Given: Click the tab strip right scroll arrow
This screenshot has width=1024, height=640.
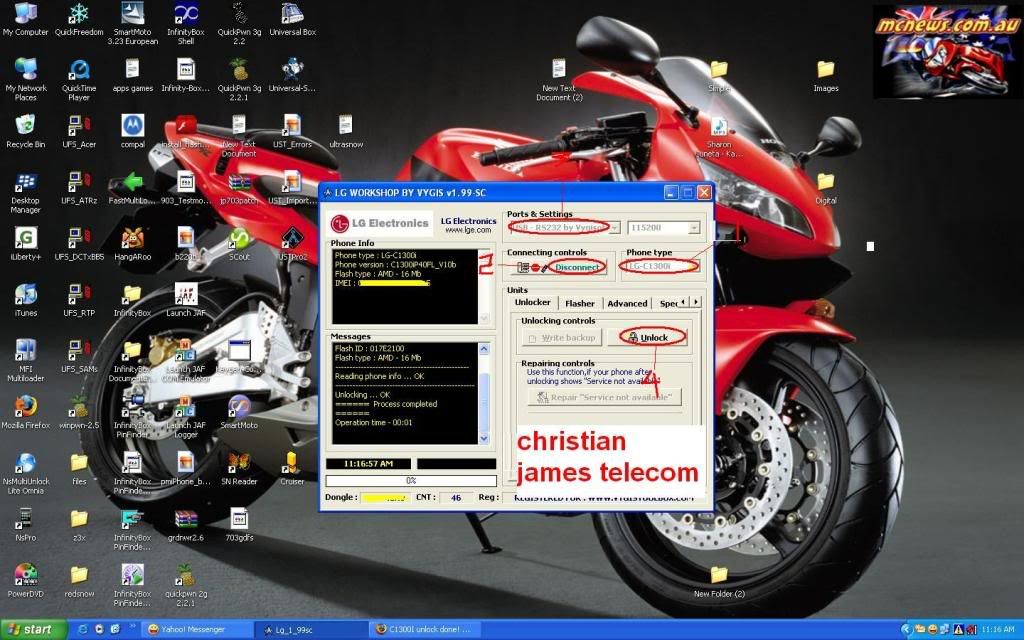Looking at the screenshot, I should click(x=696, y=302).
